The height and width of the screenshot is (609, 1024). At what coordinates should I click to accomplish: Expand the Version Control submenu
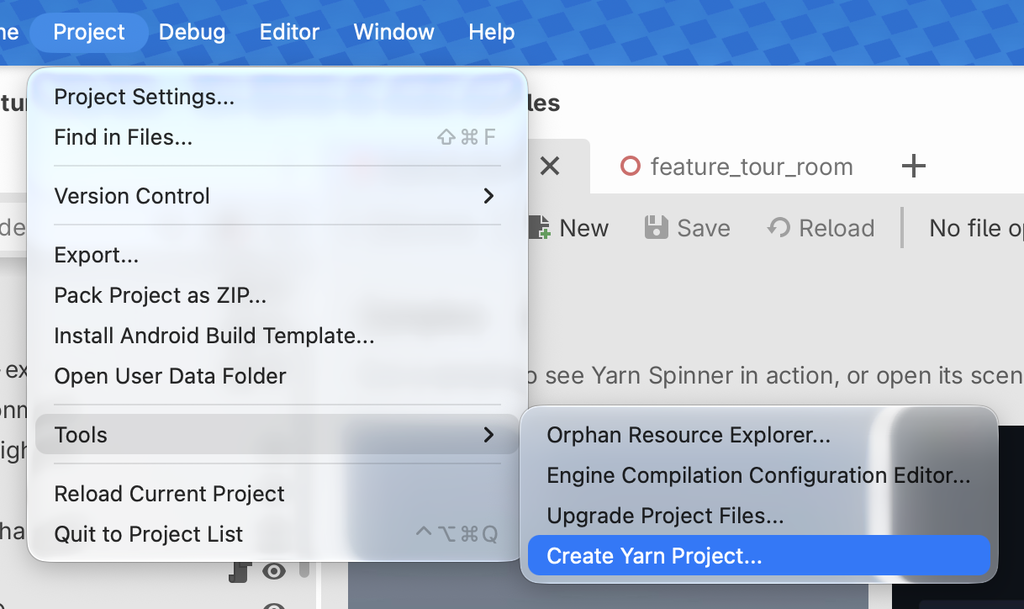coord(277,196)
